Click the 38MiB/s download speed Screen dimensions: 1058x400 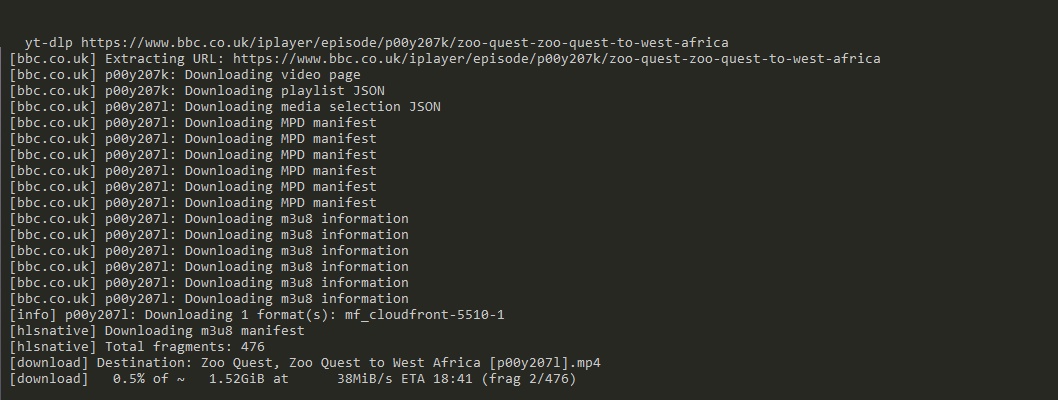pos(368,379)
